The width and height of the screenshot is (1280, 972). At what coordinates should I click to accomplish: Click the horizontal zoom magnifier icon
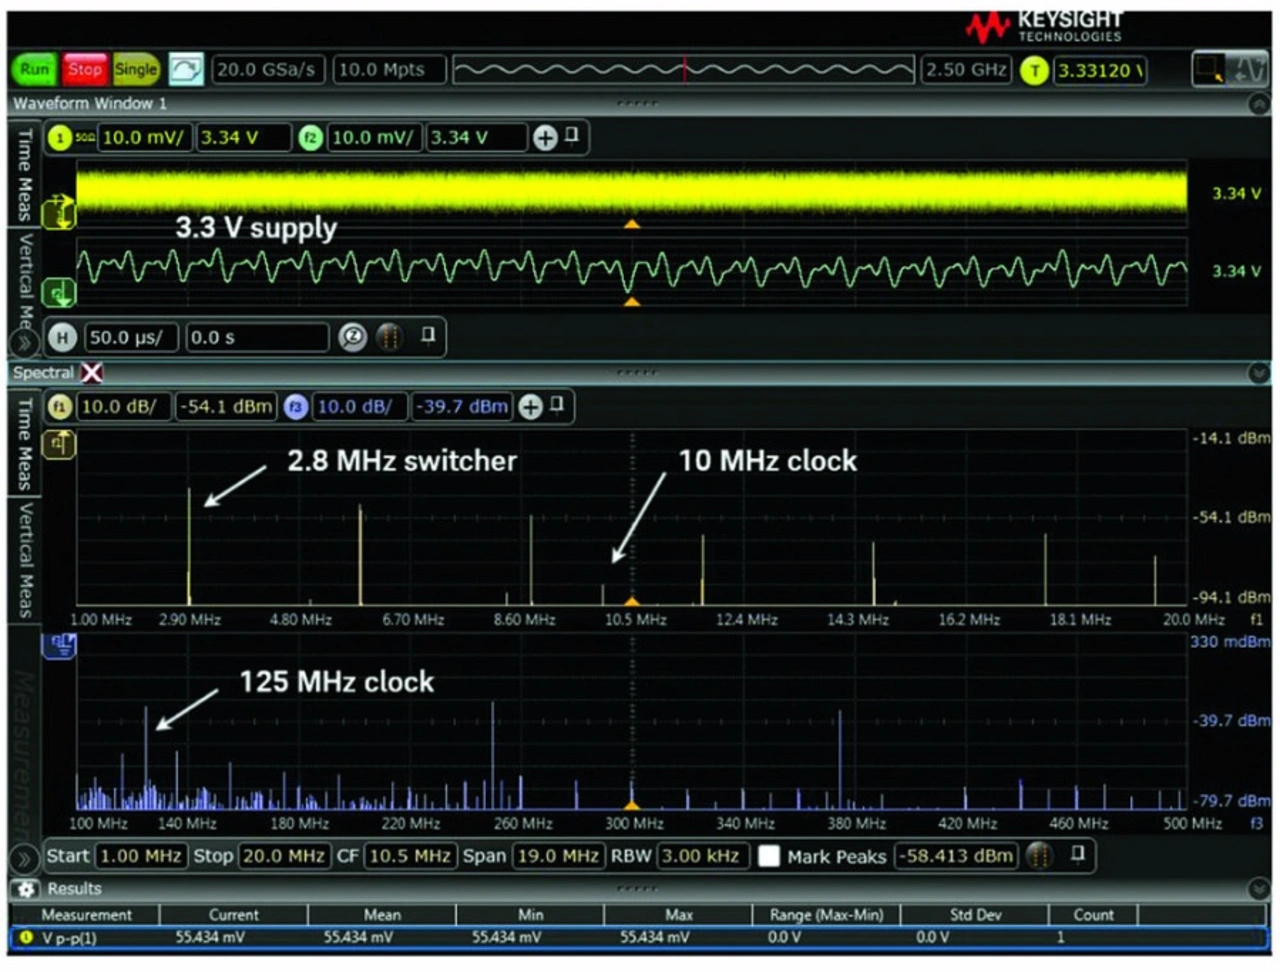(352, 338)
